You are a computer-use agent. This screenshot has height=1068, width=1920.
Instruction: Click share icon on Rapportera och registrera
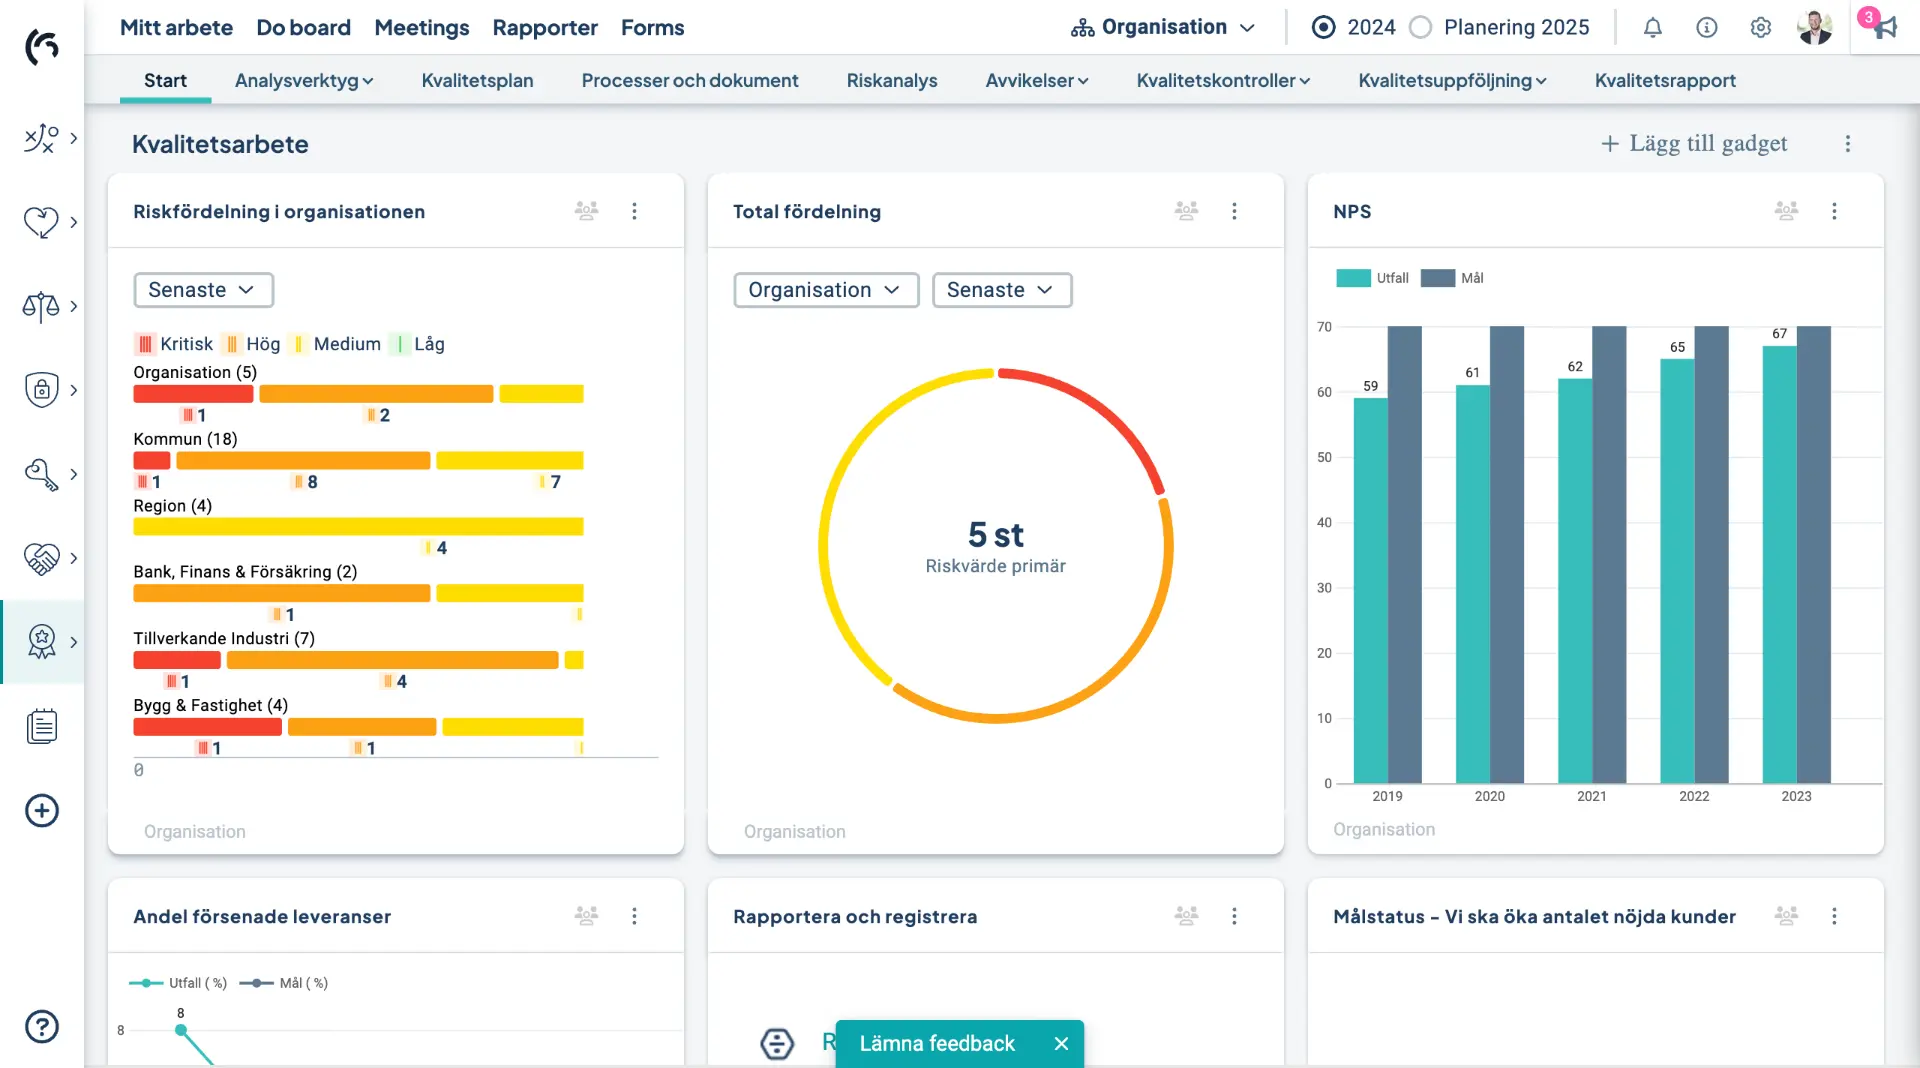1187,916
